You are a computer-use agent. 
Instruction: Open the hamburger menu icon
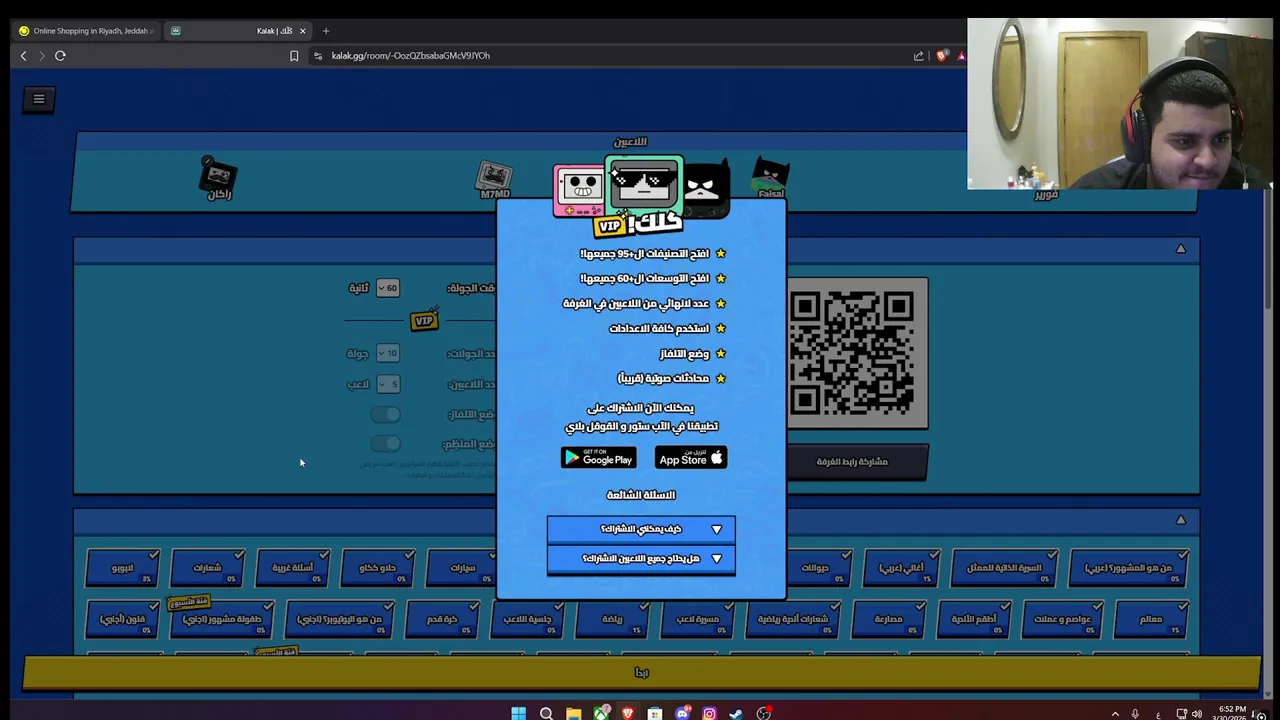39,98
